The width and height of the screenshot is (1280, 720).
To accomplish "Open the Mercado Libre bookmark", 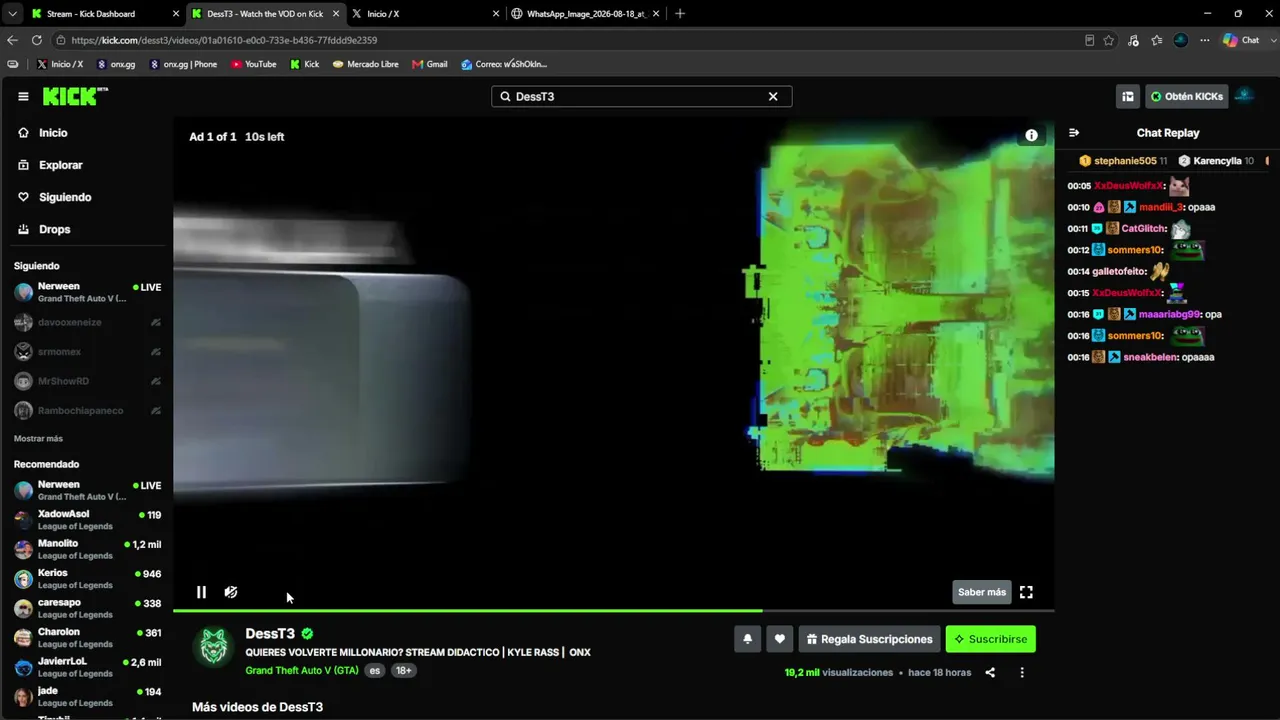I will [366, 64].
